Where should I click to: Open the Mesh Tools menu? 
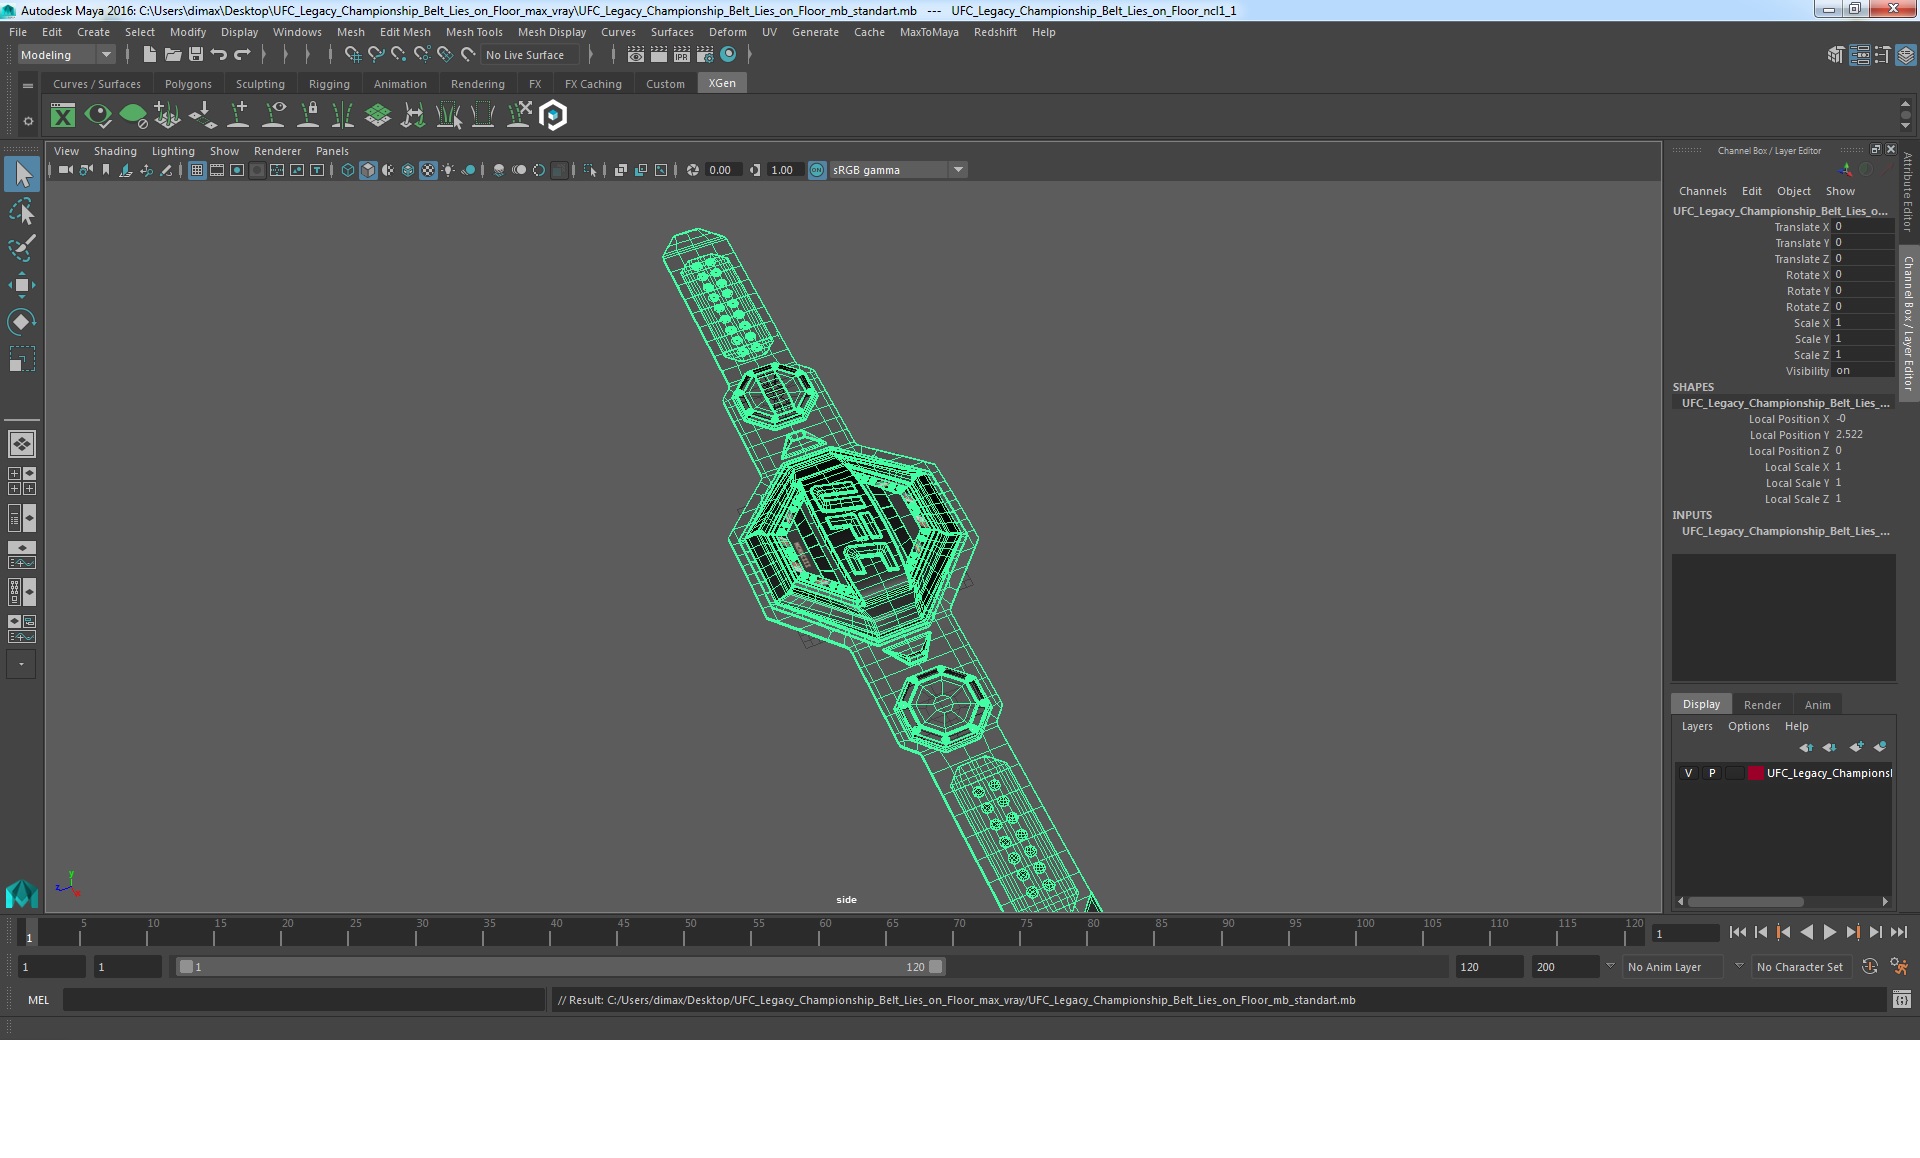(474, 32)
